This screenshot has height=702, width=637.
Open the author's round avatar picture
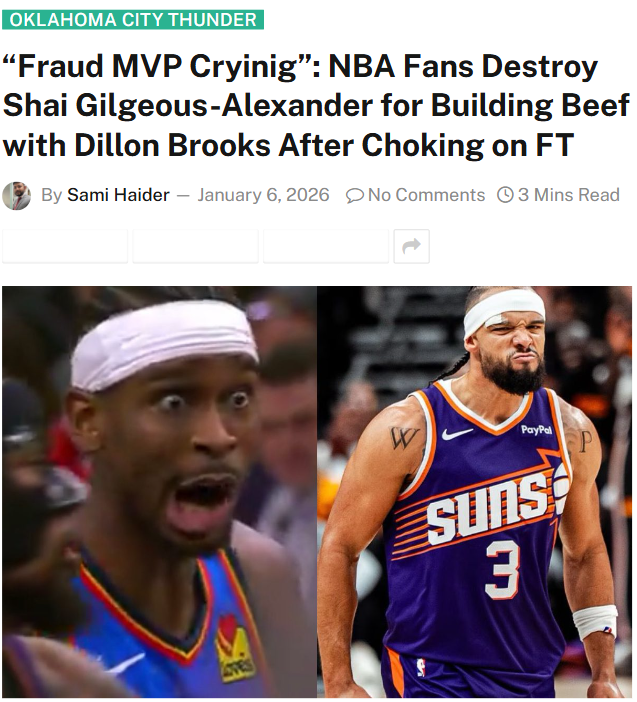click(17, 196)
